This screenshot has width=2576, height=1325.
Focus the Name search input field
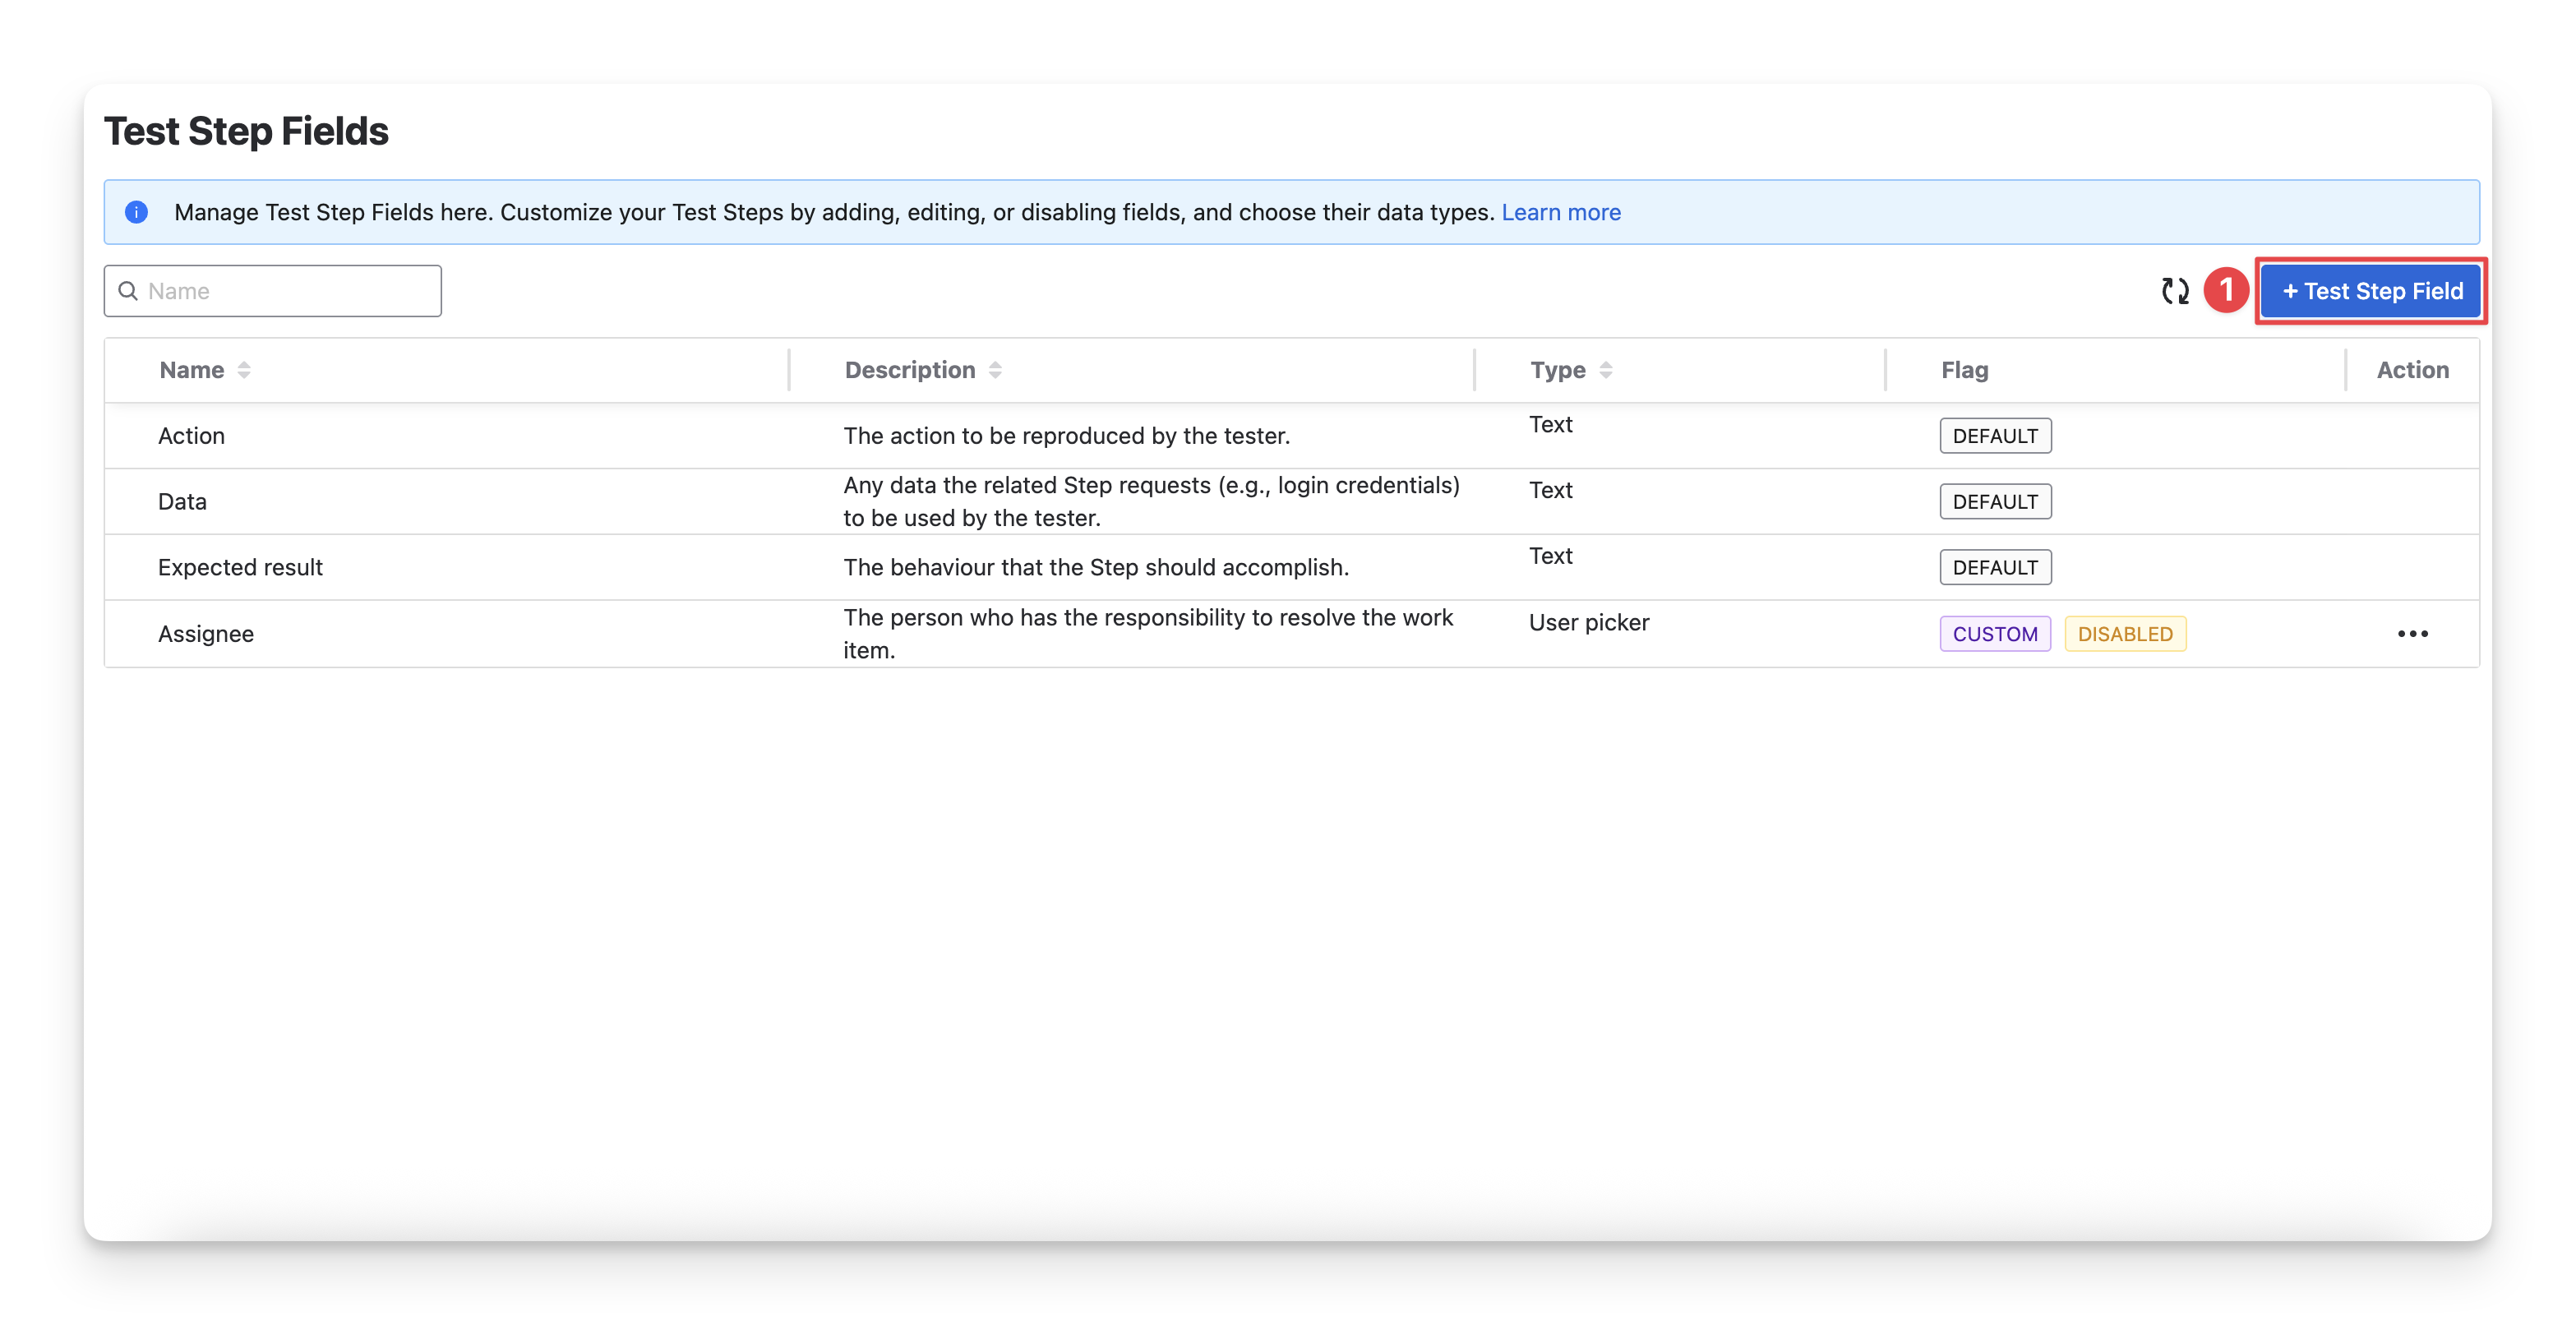point(290,291)
